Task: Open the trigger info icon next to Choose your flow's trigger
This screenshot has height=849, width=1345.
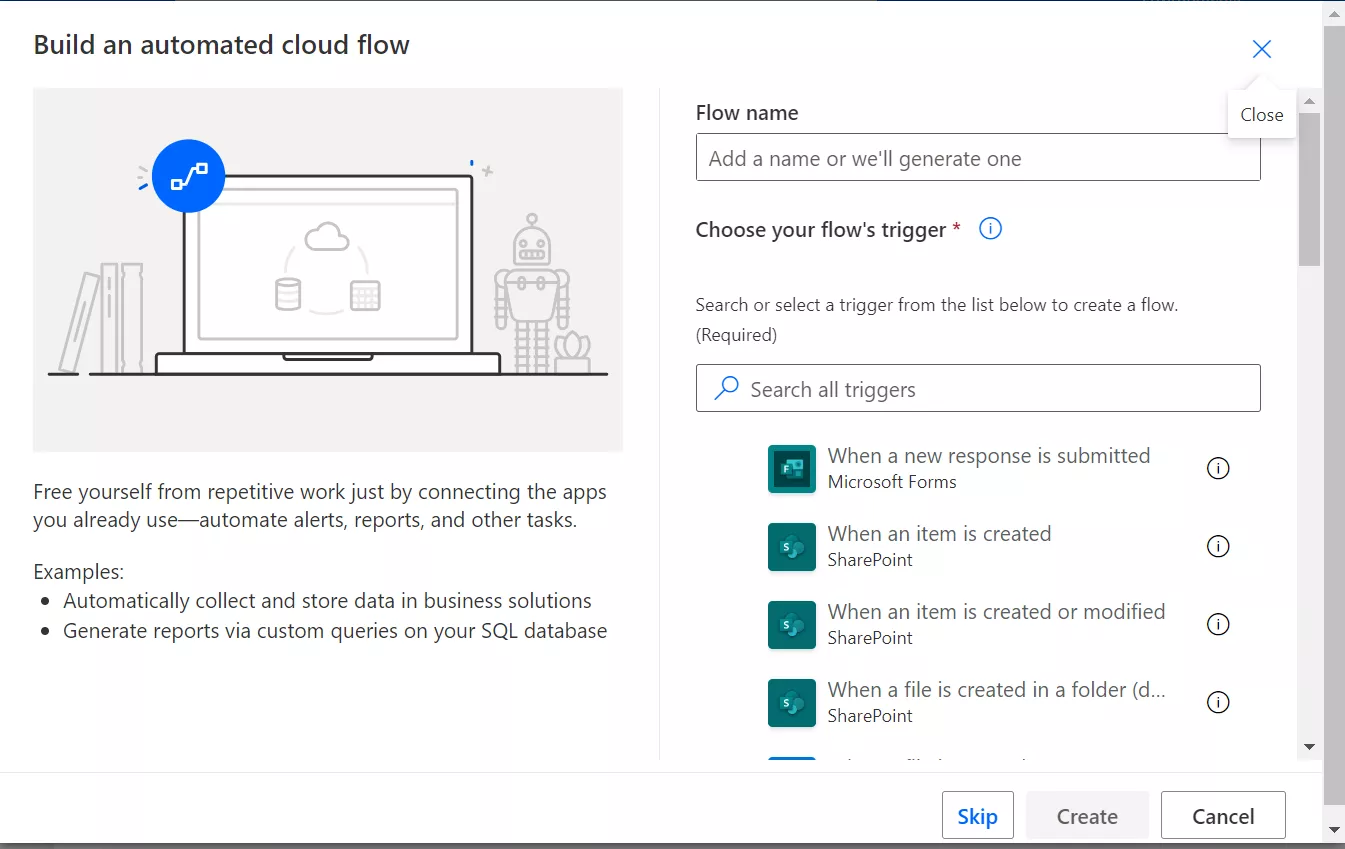Action: [990, 229]
